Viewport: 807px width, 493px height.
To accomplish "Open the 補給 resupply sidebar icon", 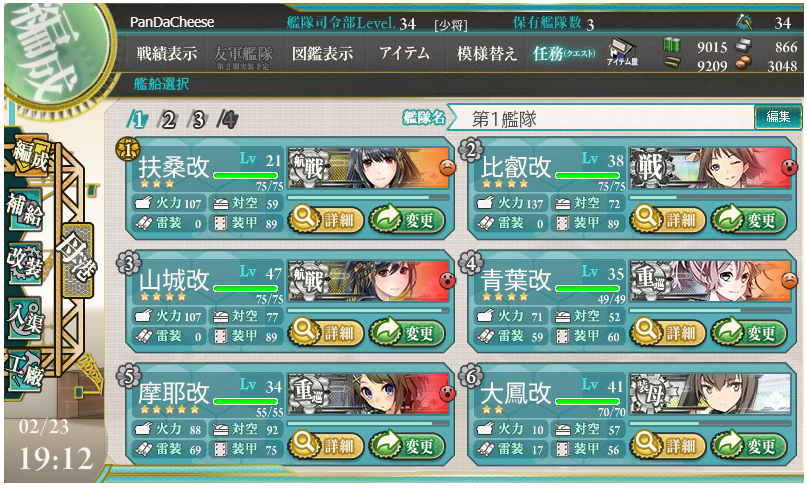I will 25,209.
